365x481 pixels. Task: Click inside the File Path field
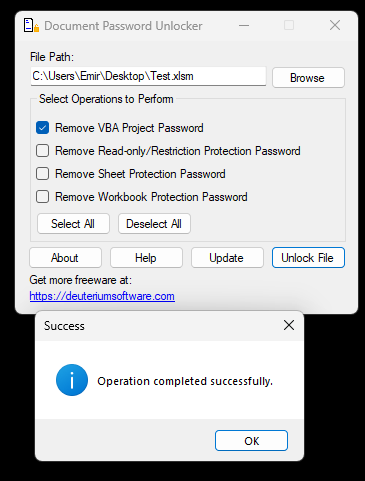[x=148, y=76]
